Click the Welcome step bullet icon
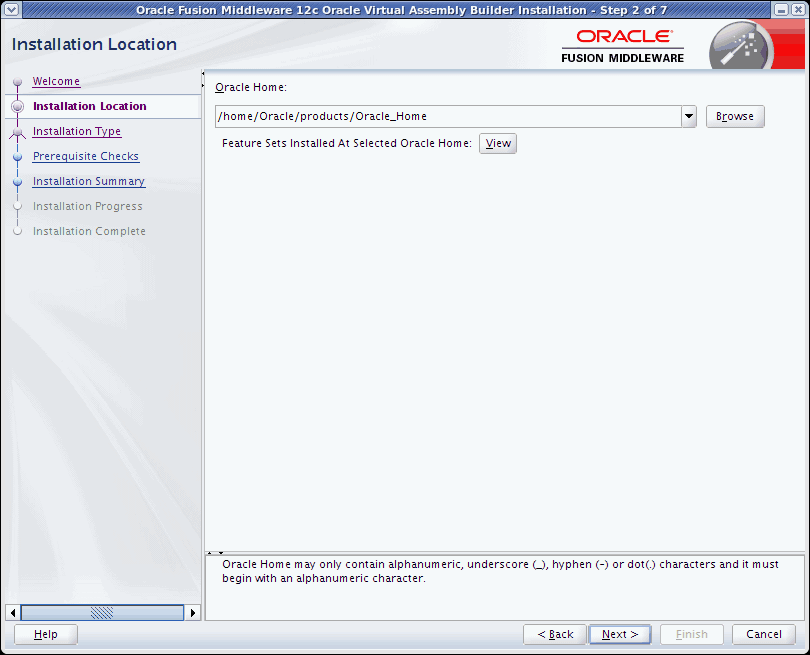The image size is (810, 655). click(x=18, y=82)
